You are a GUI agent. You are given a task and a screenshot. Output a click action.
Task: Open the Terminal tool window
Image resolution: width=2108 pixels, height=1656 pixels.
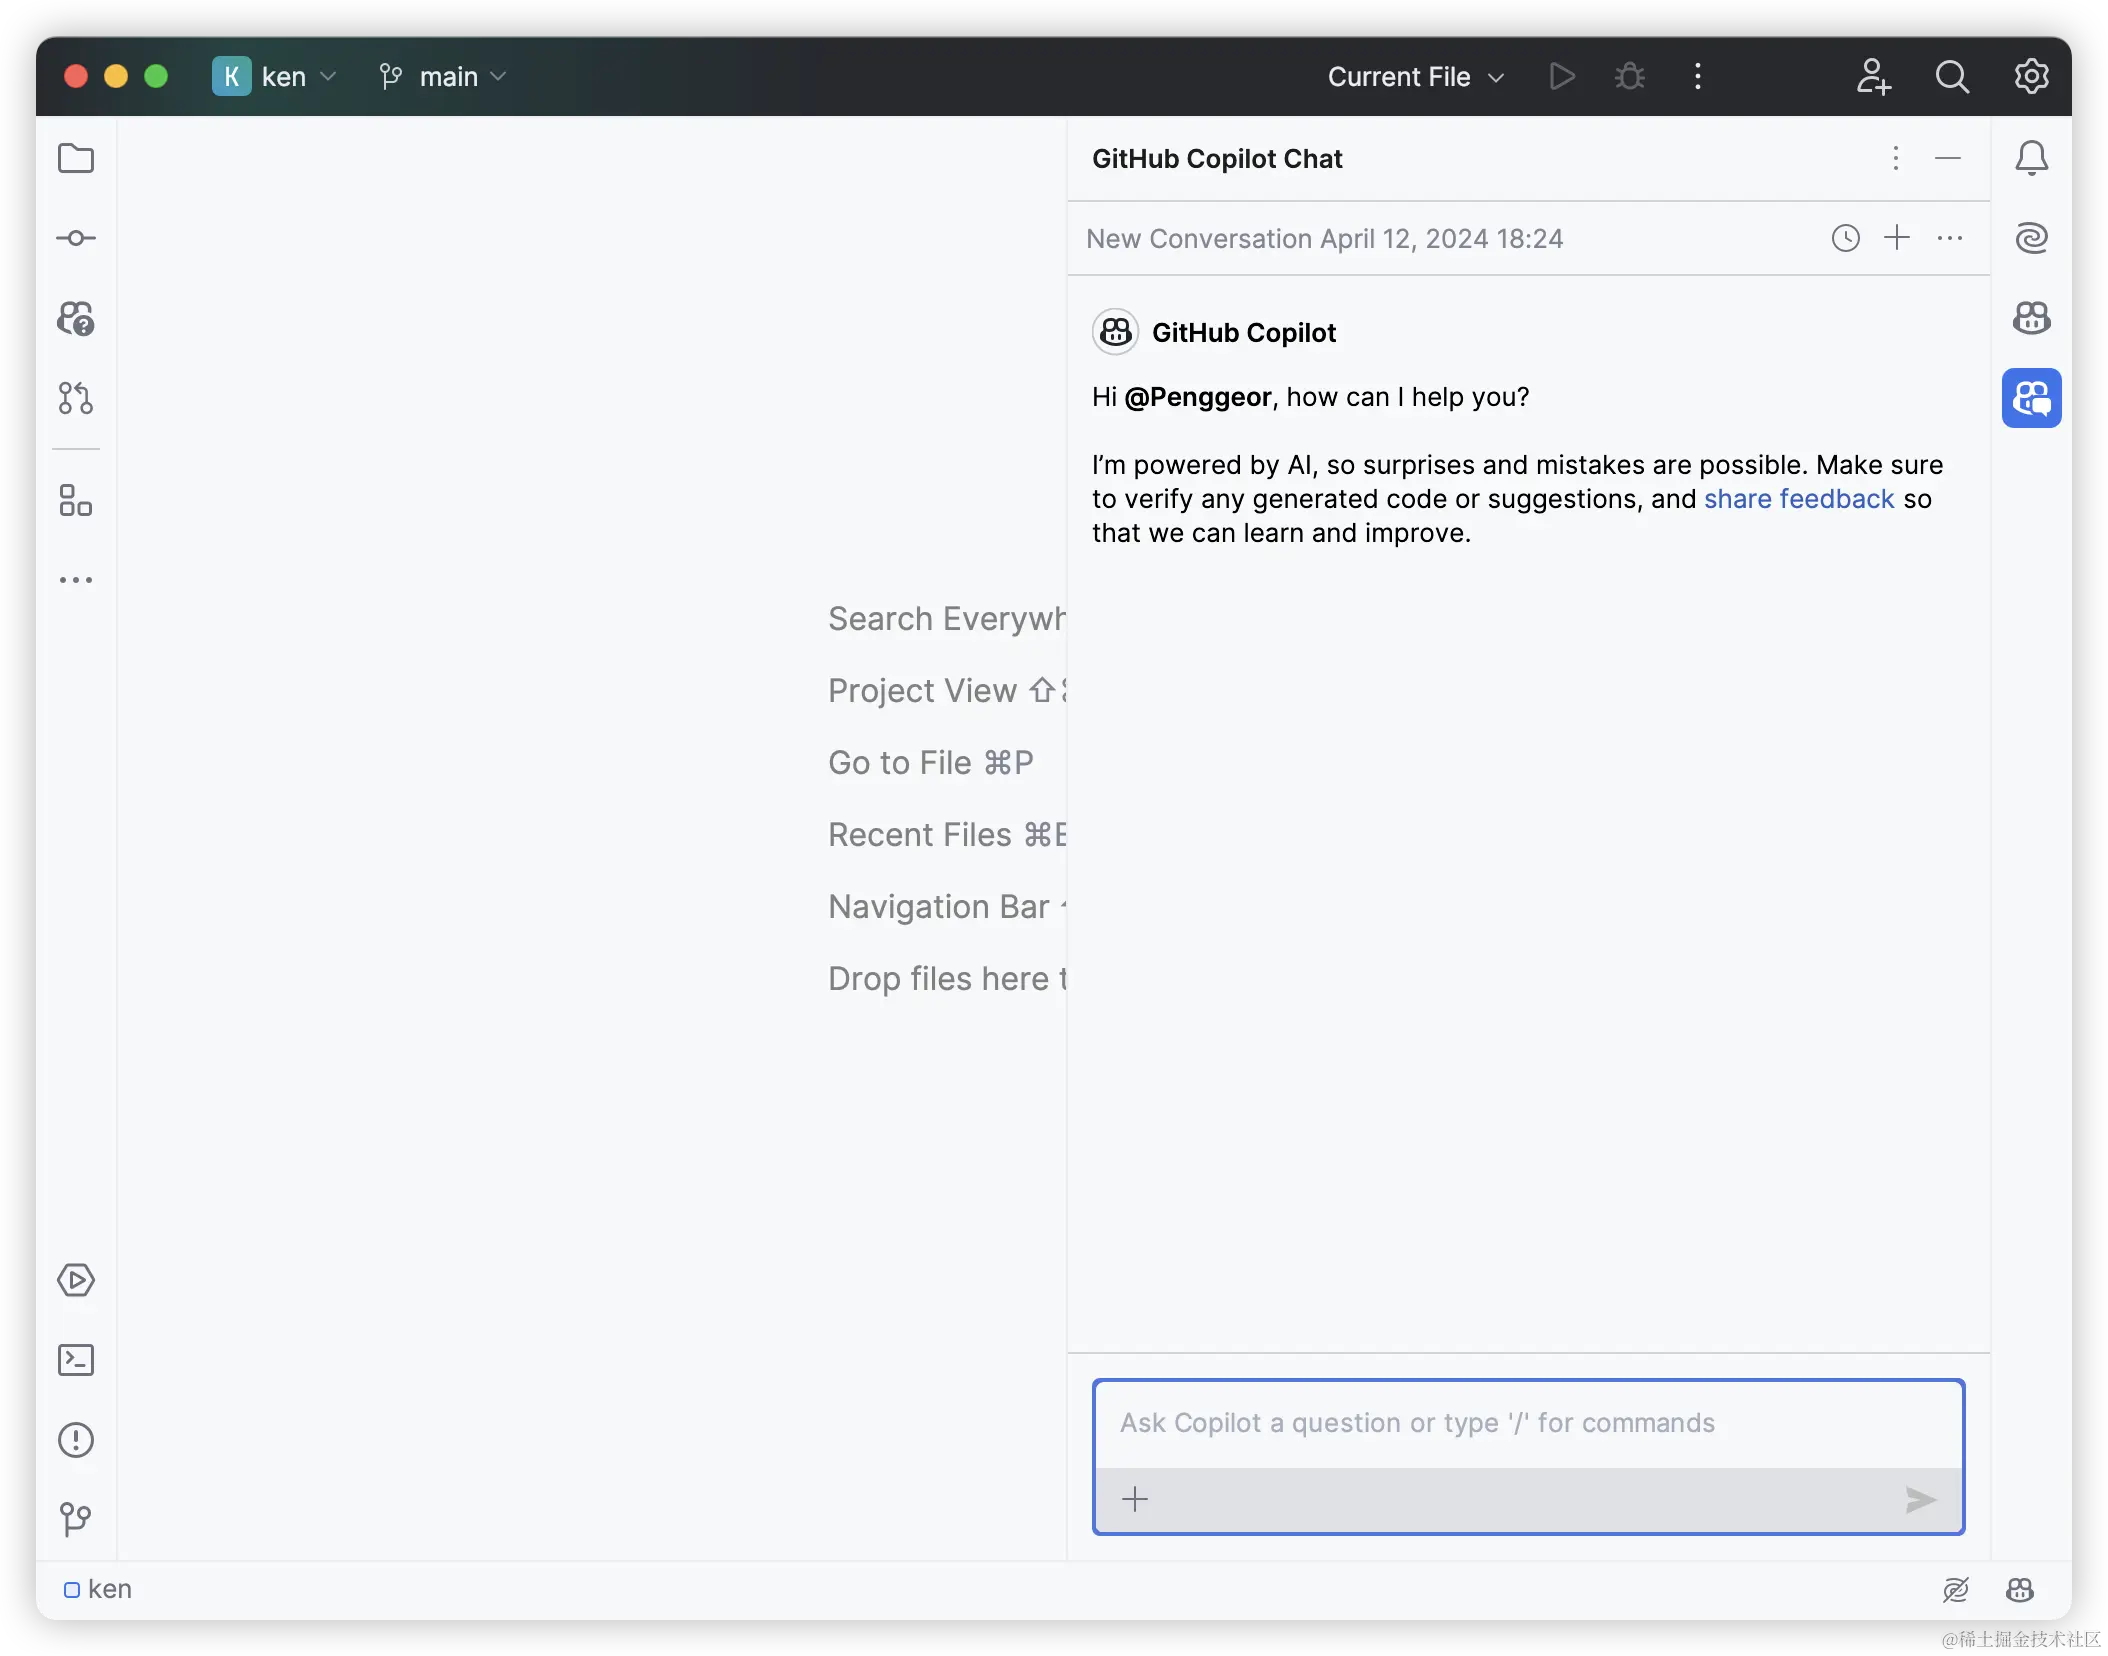[76, 1360]
